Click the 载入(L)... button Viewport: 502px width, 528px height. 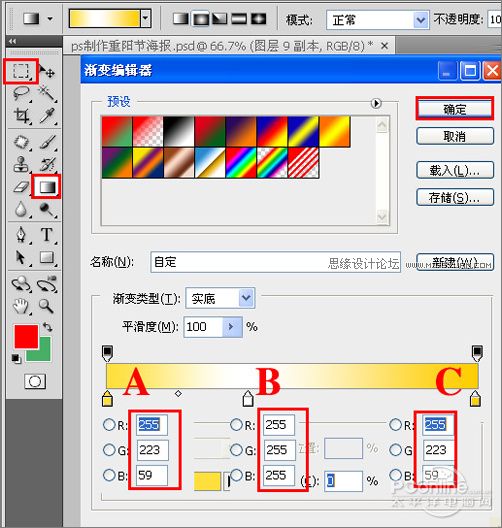455,170
